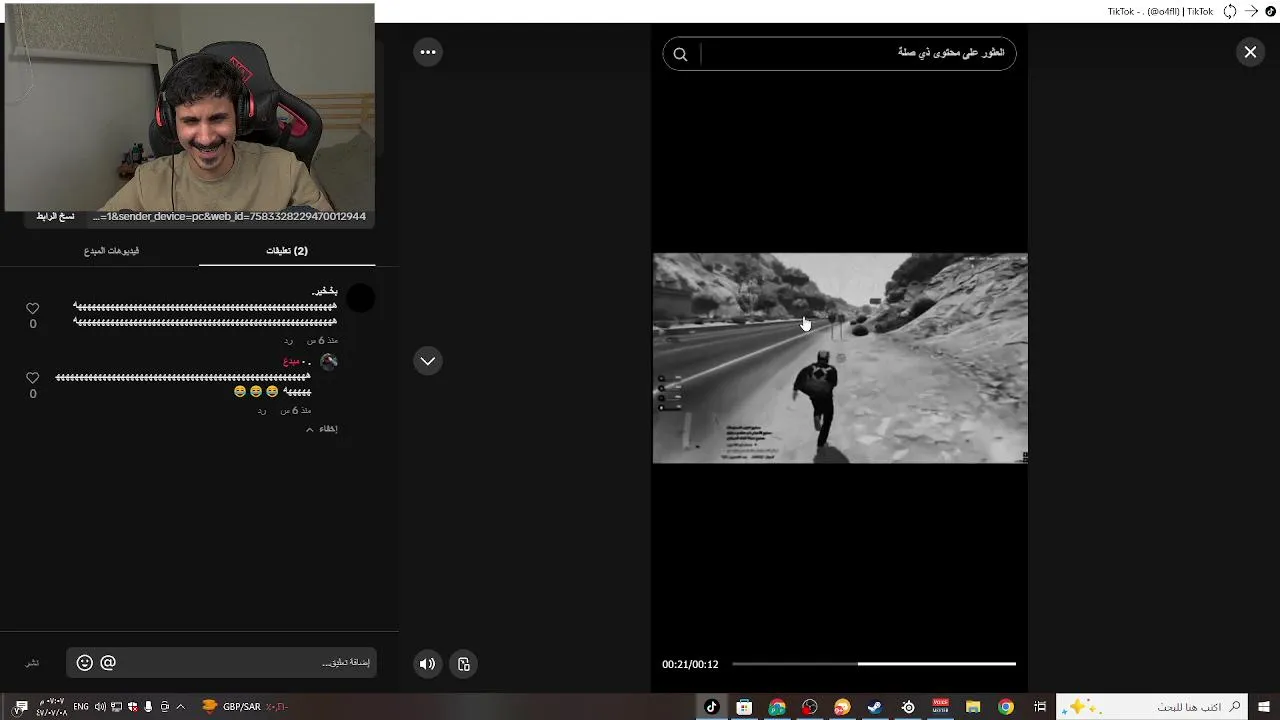Open Microsoft Store from the taskbar
This screenshot has width=1280, height=720.
(x=744, y=707)
